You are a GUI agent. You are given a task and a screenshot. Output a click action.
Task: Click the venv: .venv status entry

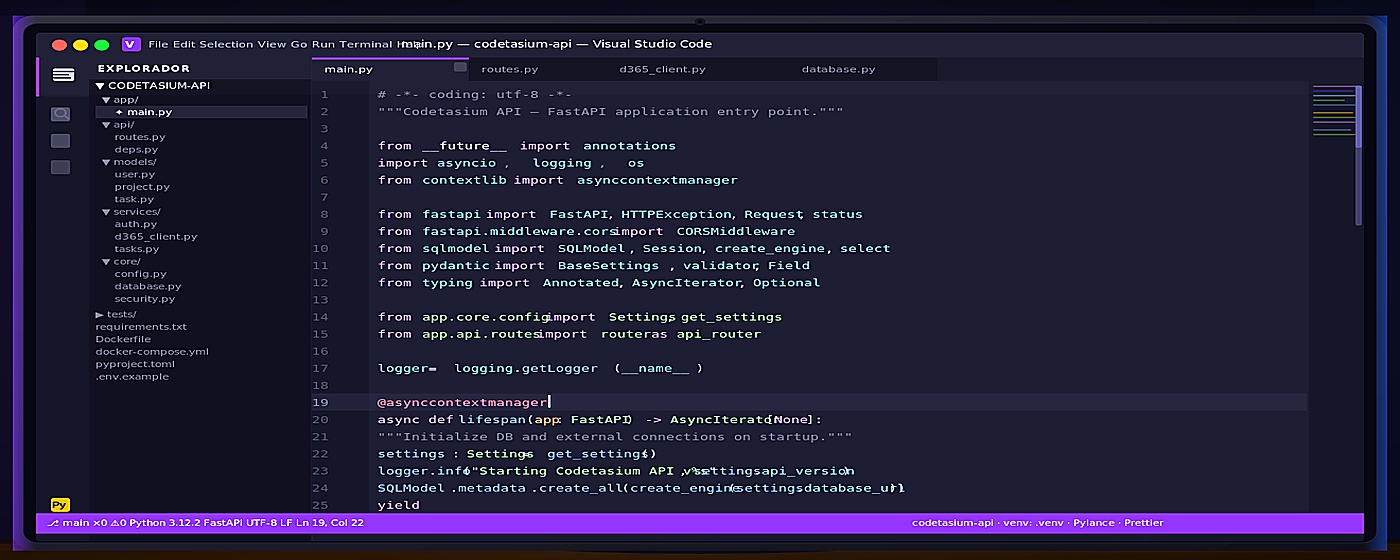coord(1032,523)
